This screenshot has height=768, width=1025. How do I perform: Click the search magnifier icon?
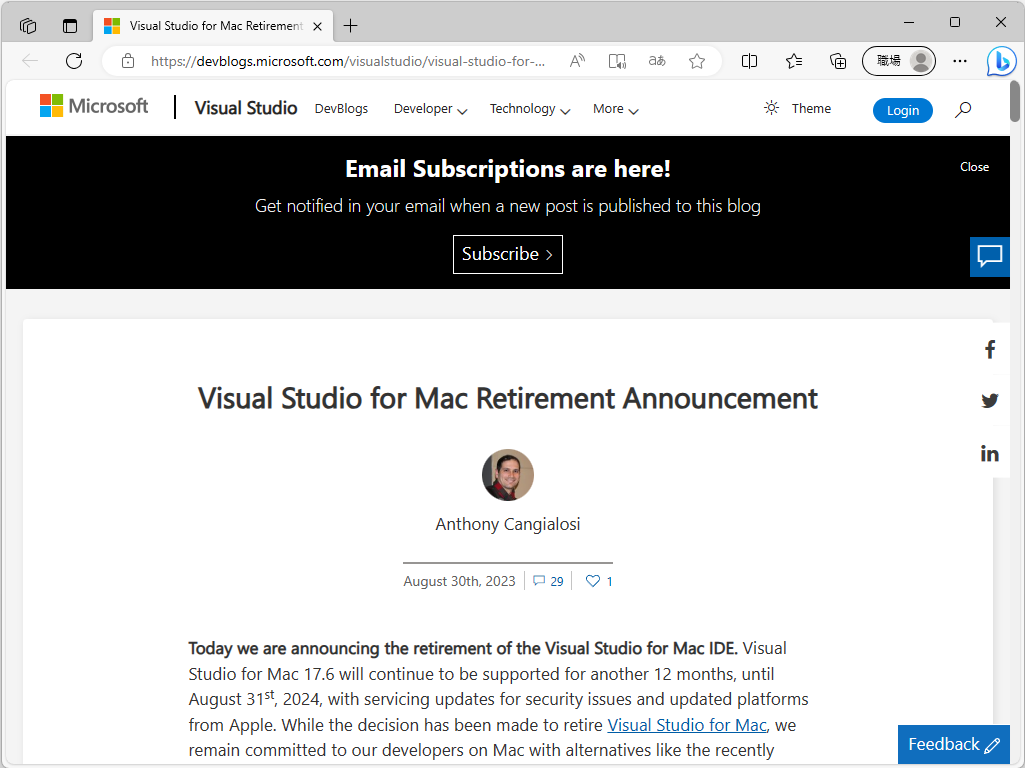(x=963, y=110)
